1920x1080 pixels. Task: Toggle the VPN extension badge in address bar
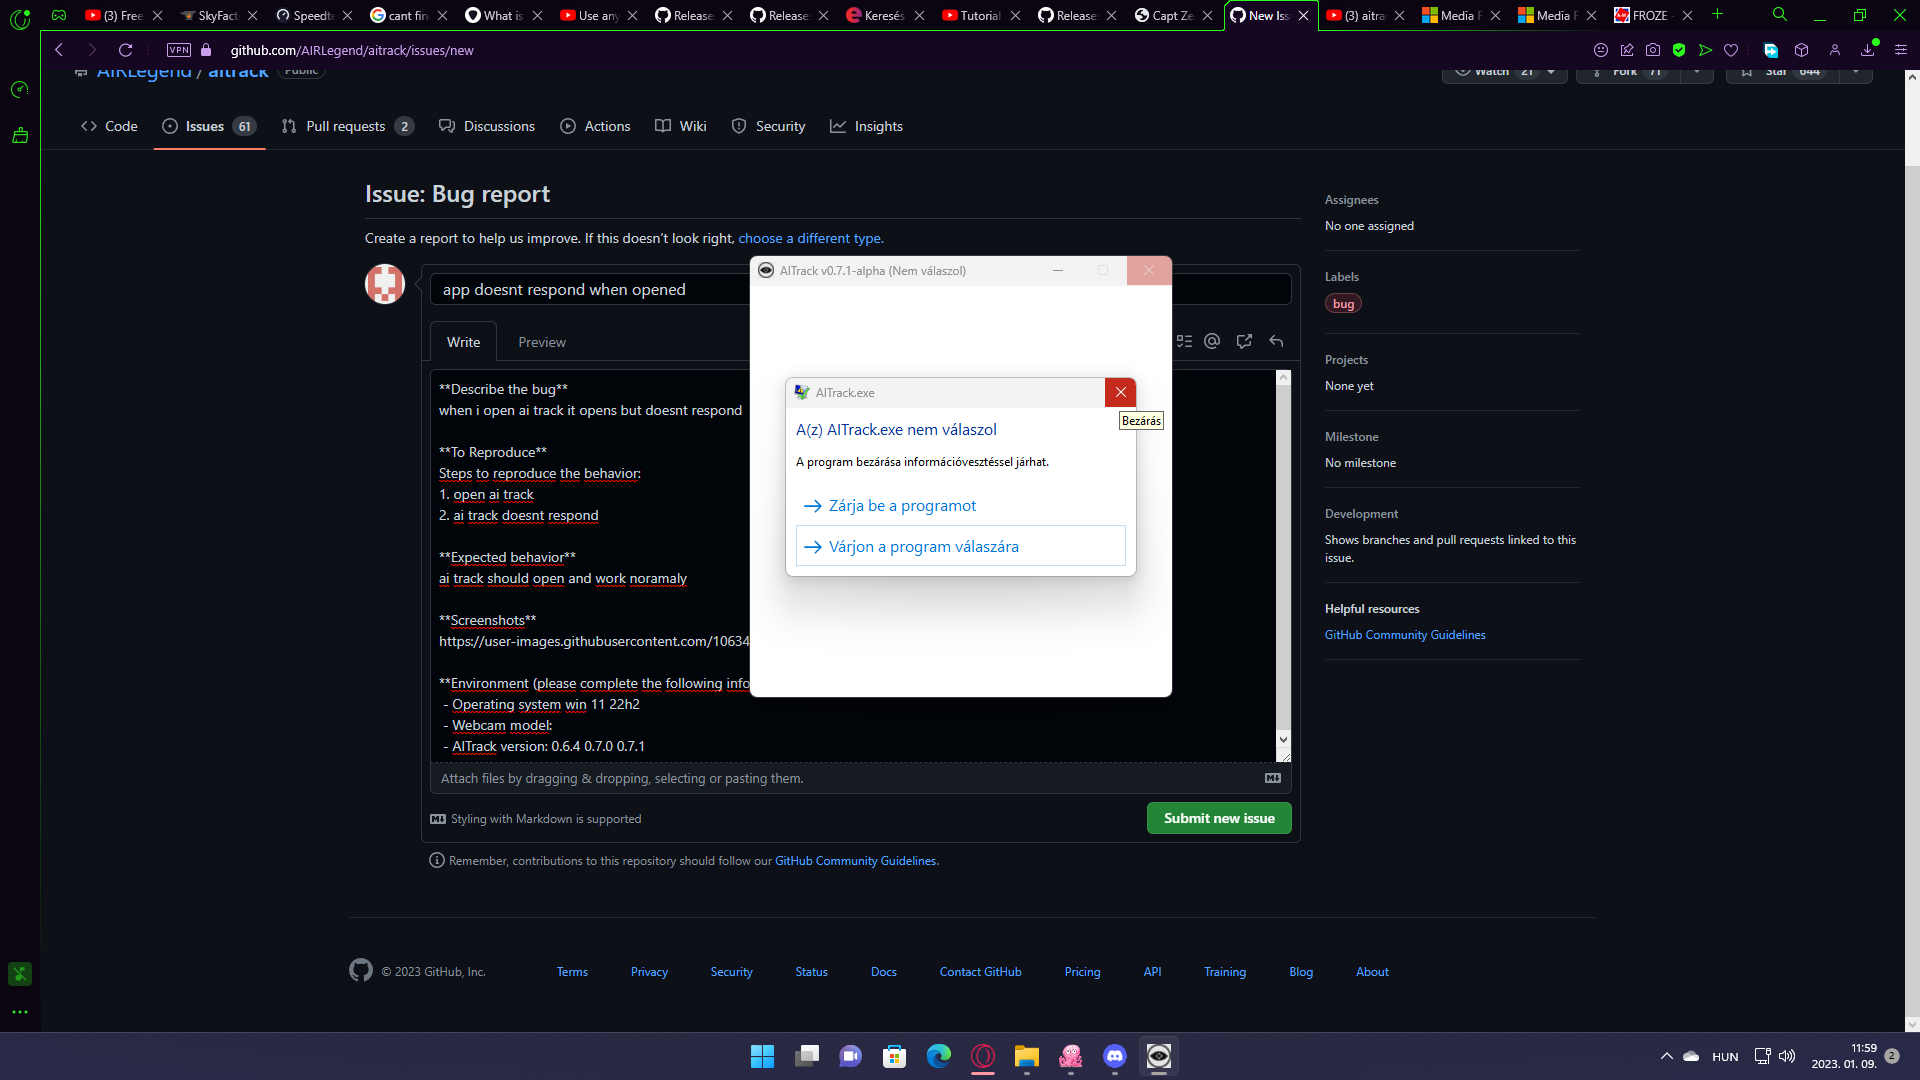178,49
